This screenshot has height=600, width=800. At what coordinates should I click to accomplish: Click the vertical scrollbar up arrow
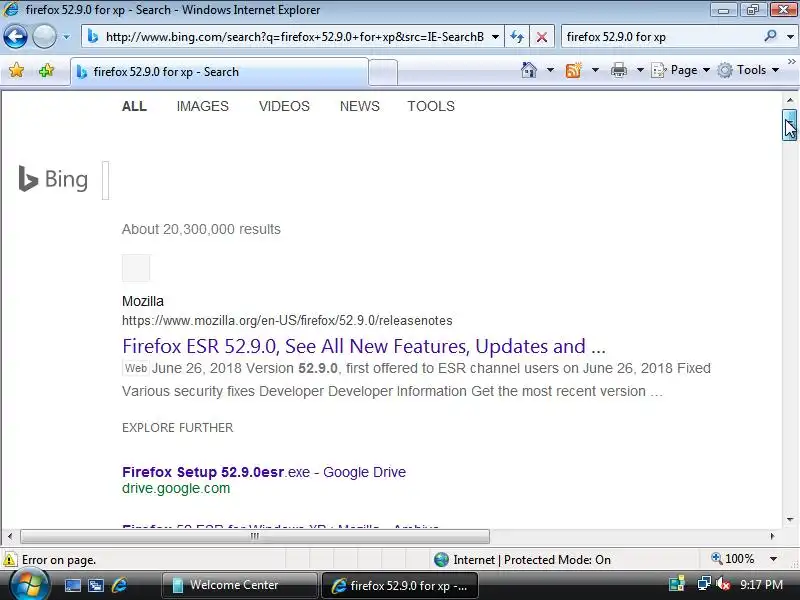[790, 100]
